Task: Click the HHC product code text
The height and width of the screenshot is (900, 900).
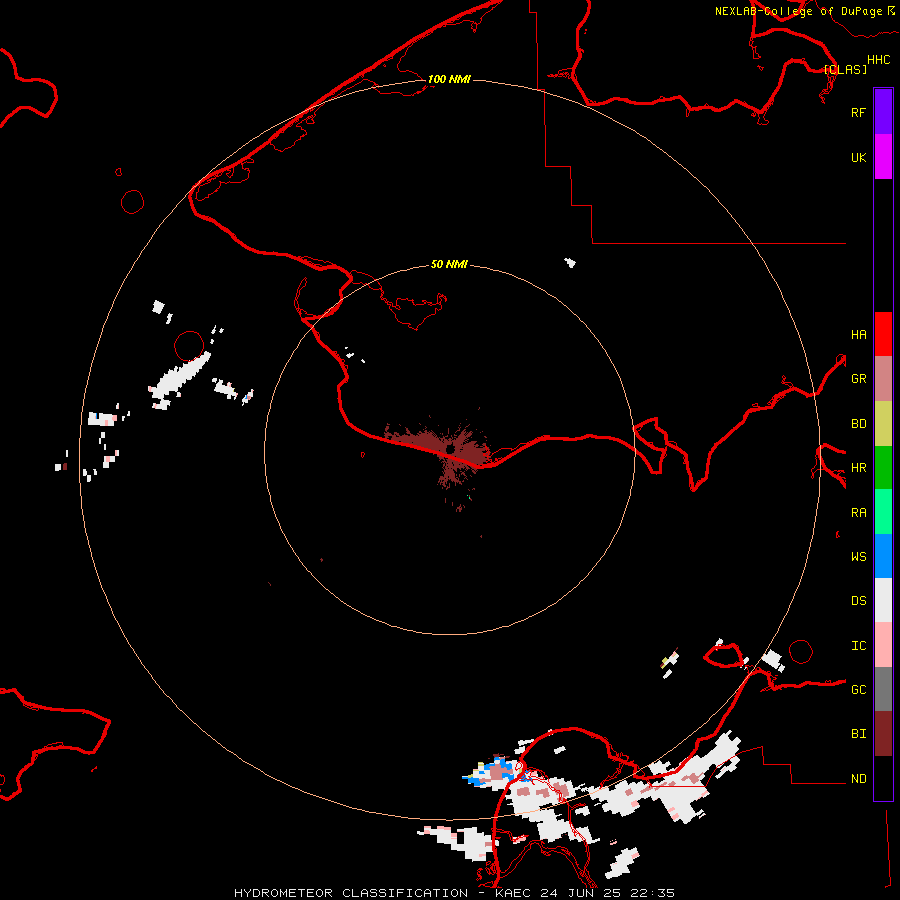Action: coord(878,60)
